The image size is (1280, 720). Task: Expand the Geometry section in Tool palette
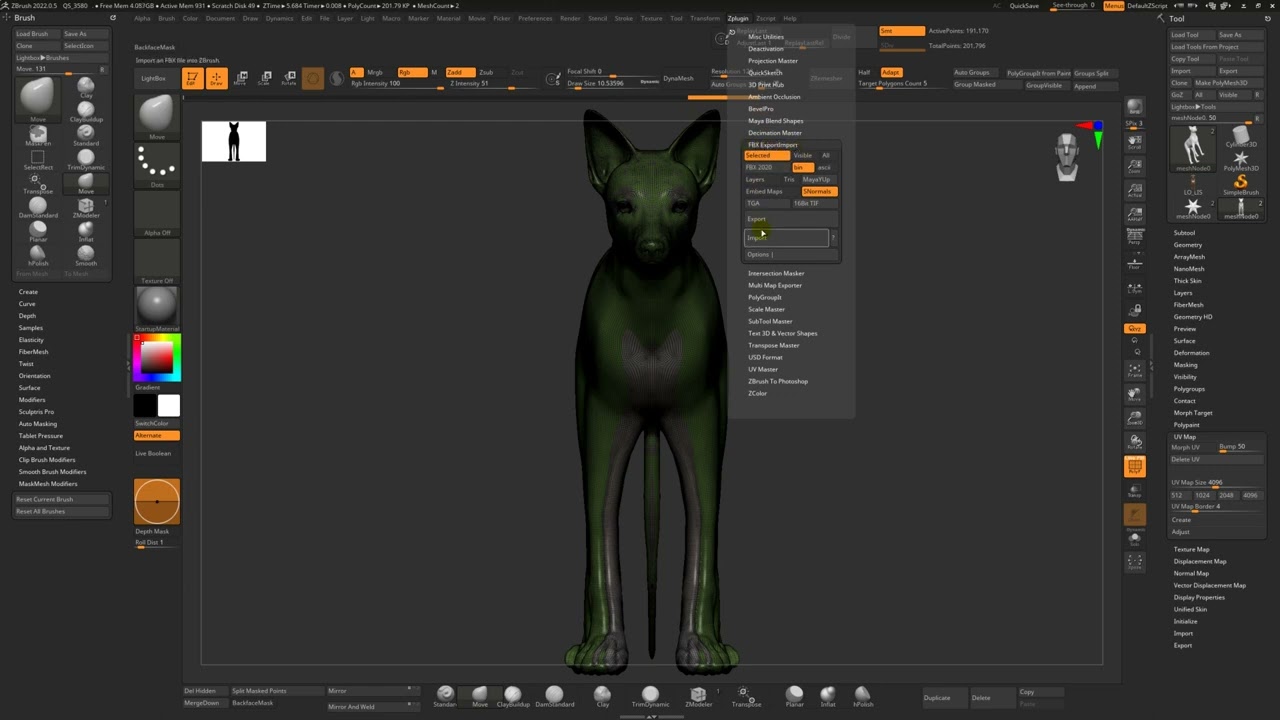[x=1188, y=245]
